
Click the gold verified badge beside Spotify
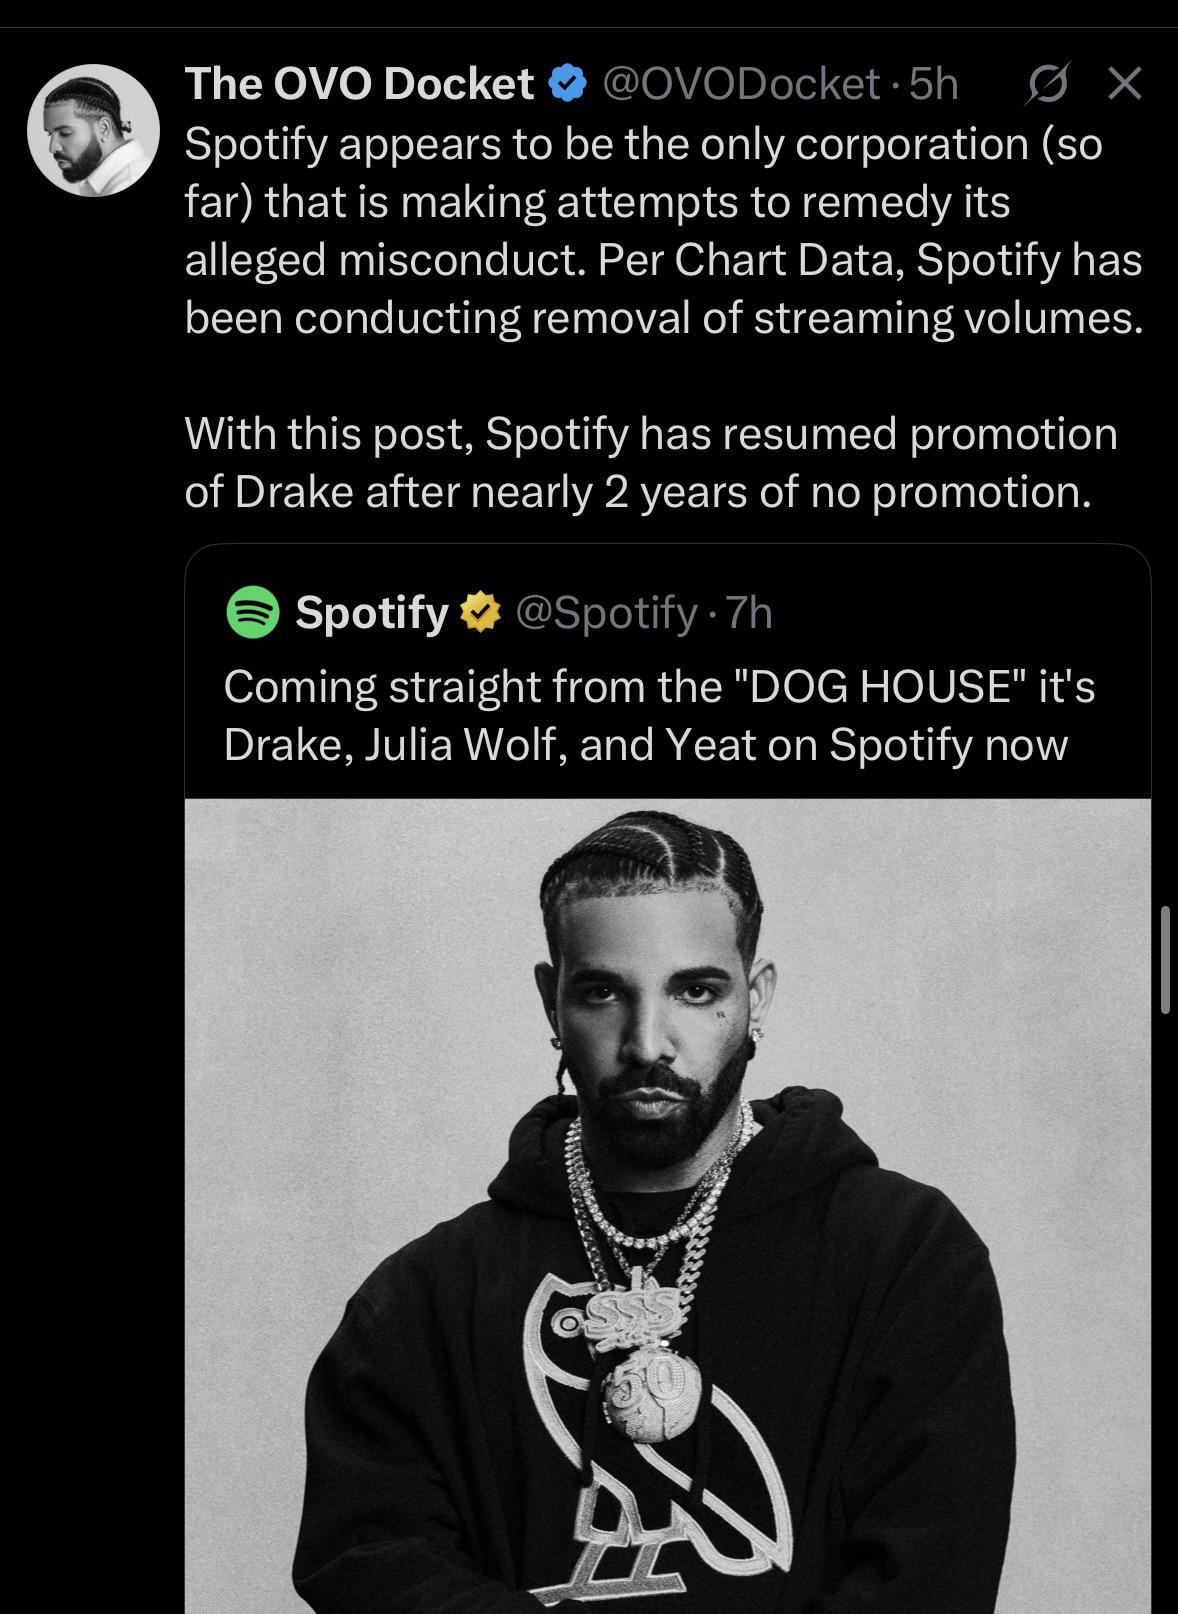(x=480, y=612)
